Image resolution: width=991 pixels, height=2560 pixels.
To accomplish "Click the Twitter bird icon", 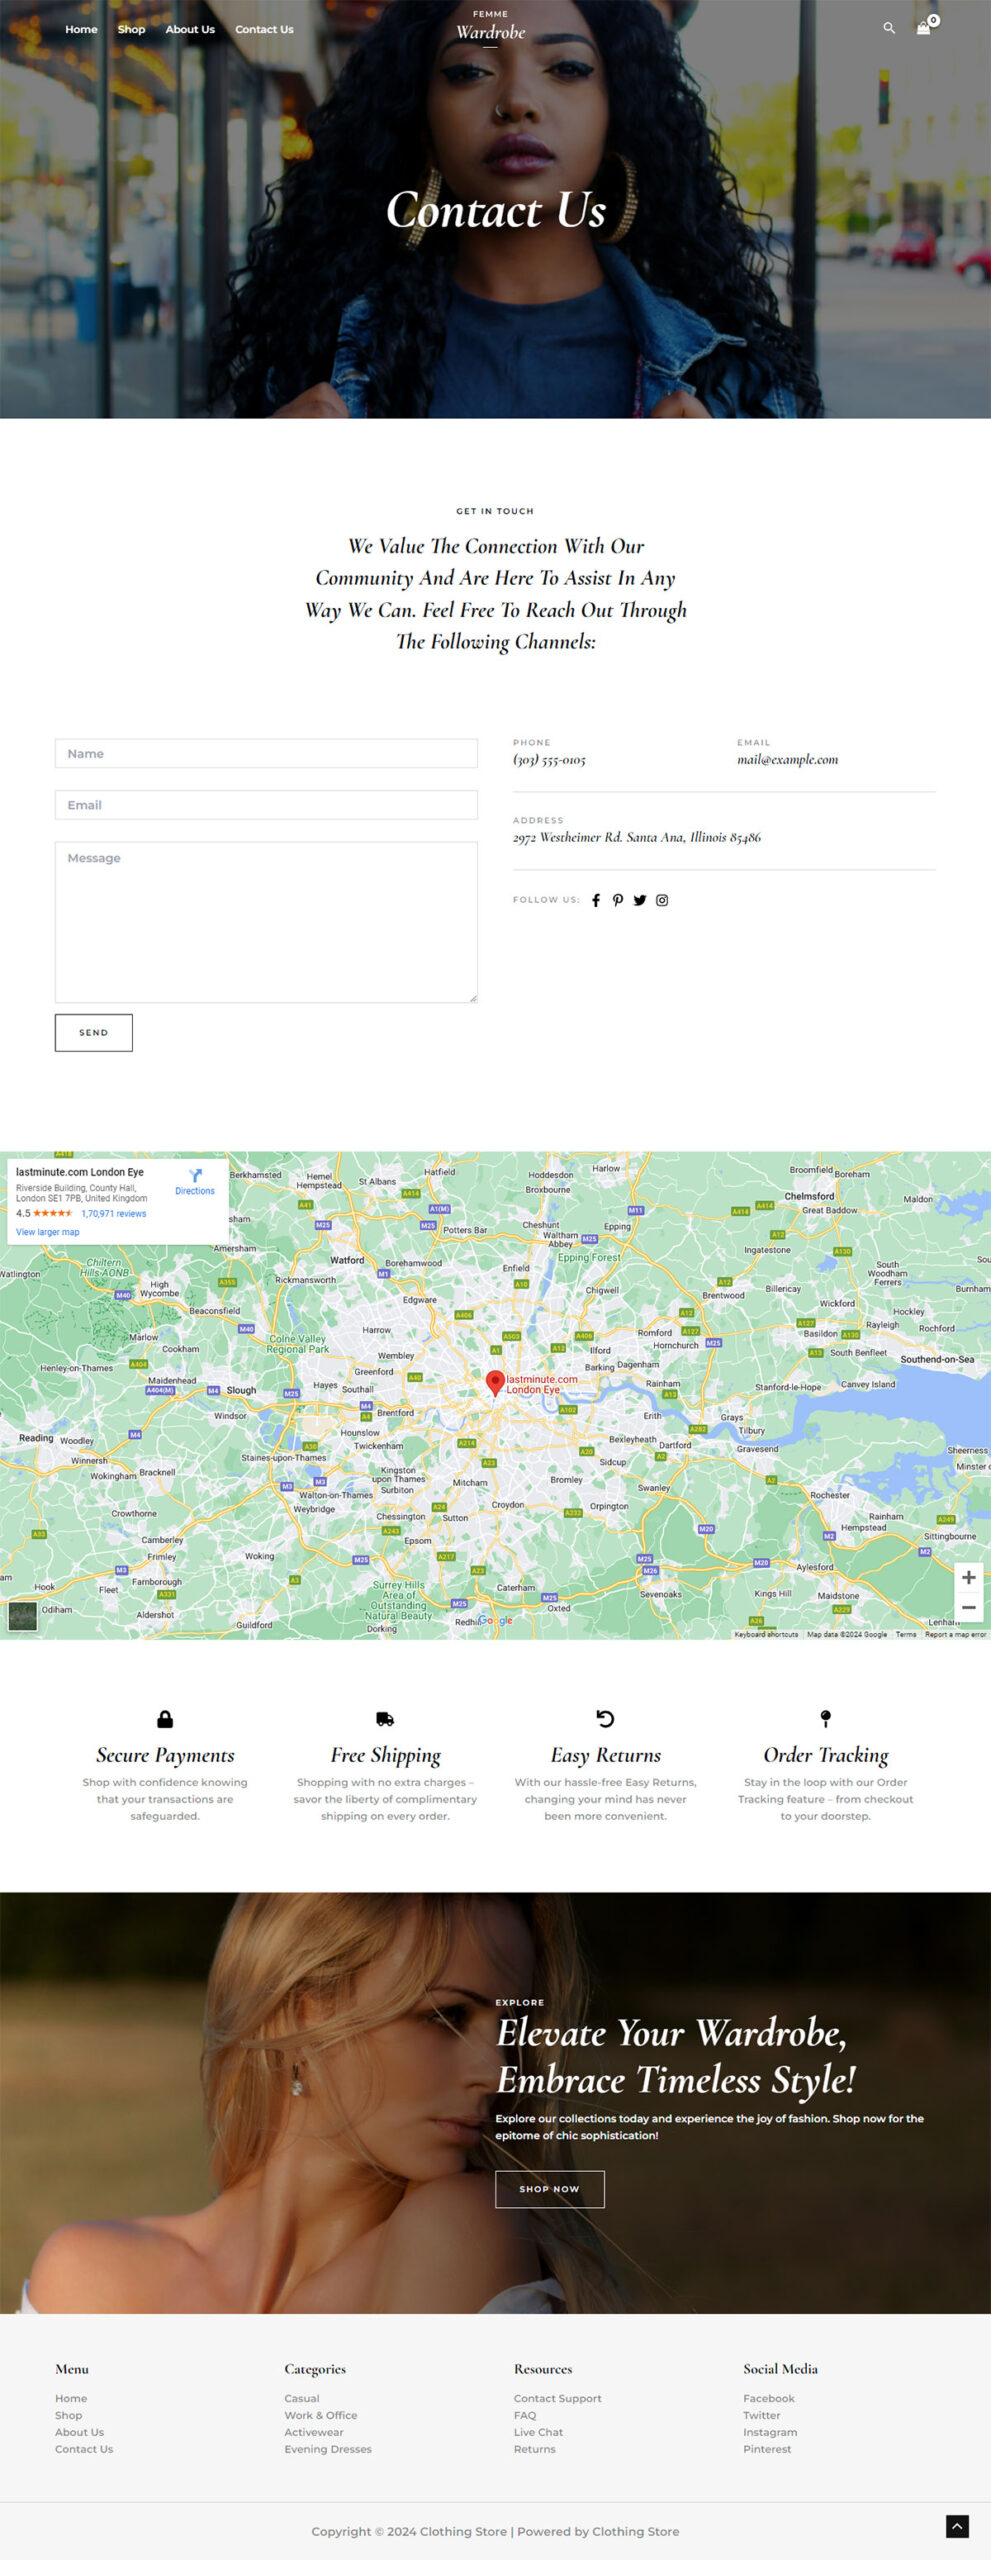I will tap(640, 900).
